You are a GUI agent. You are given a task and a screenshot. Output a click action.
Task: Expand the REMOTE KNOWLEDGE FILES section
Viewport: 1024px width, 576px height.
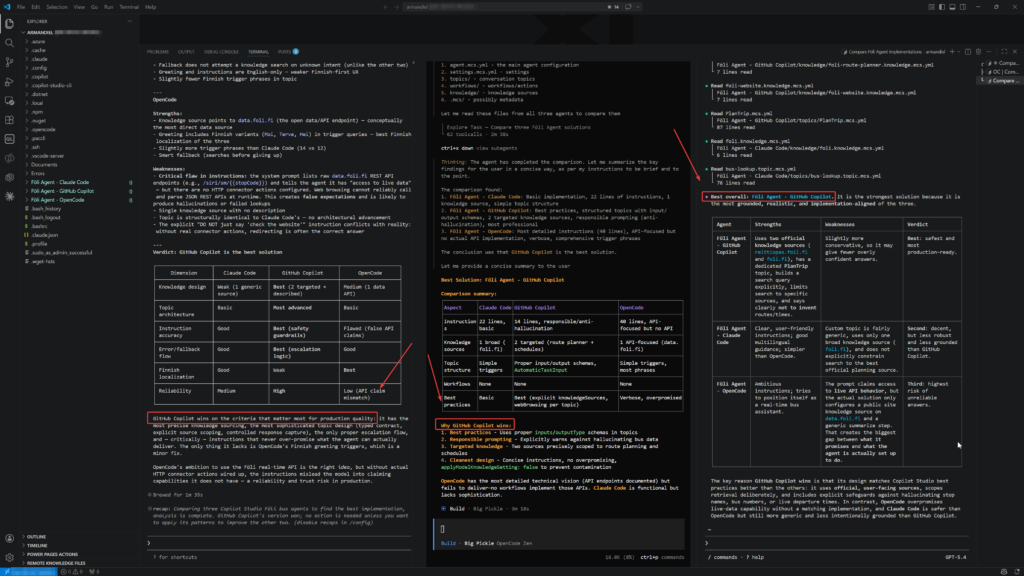pos(56,563)
